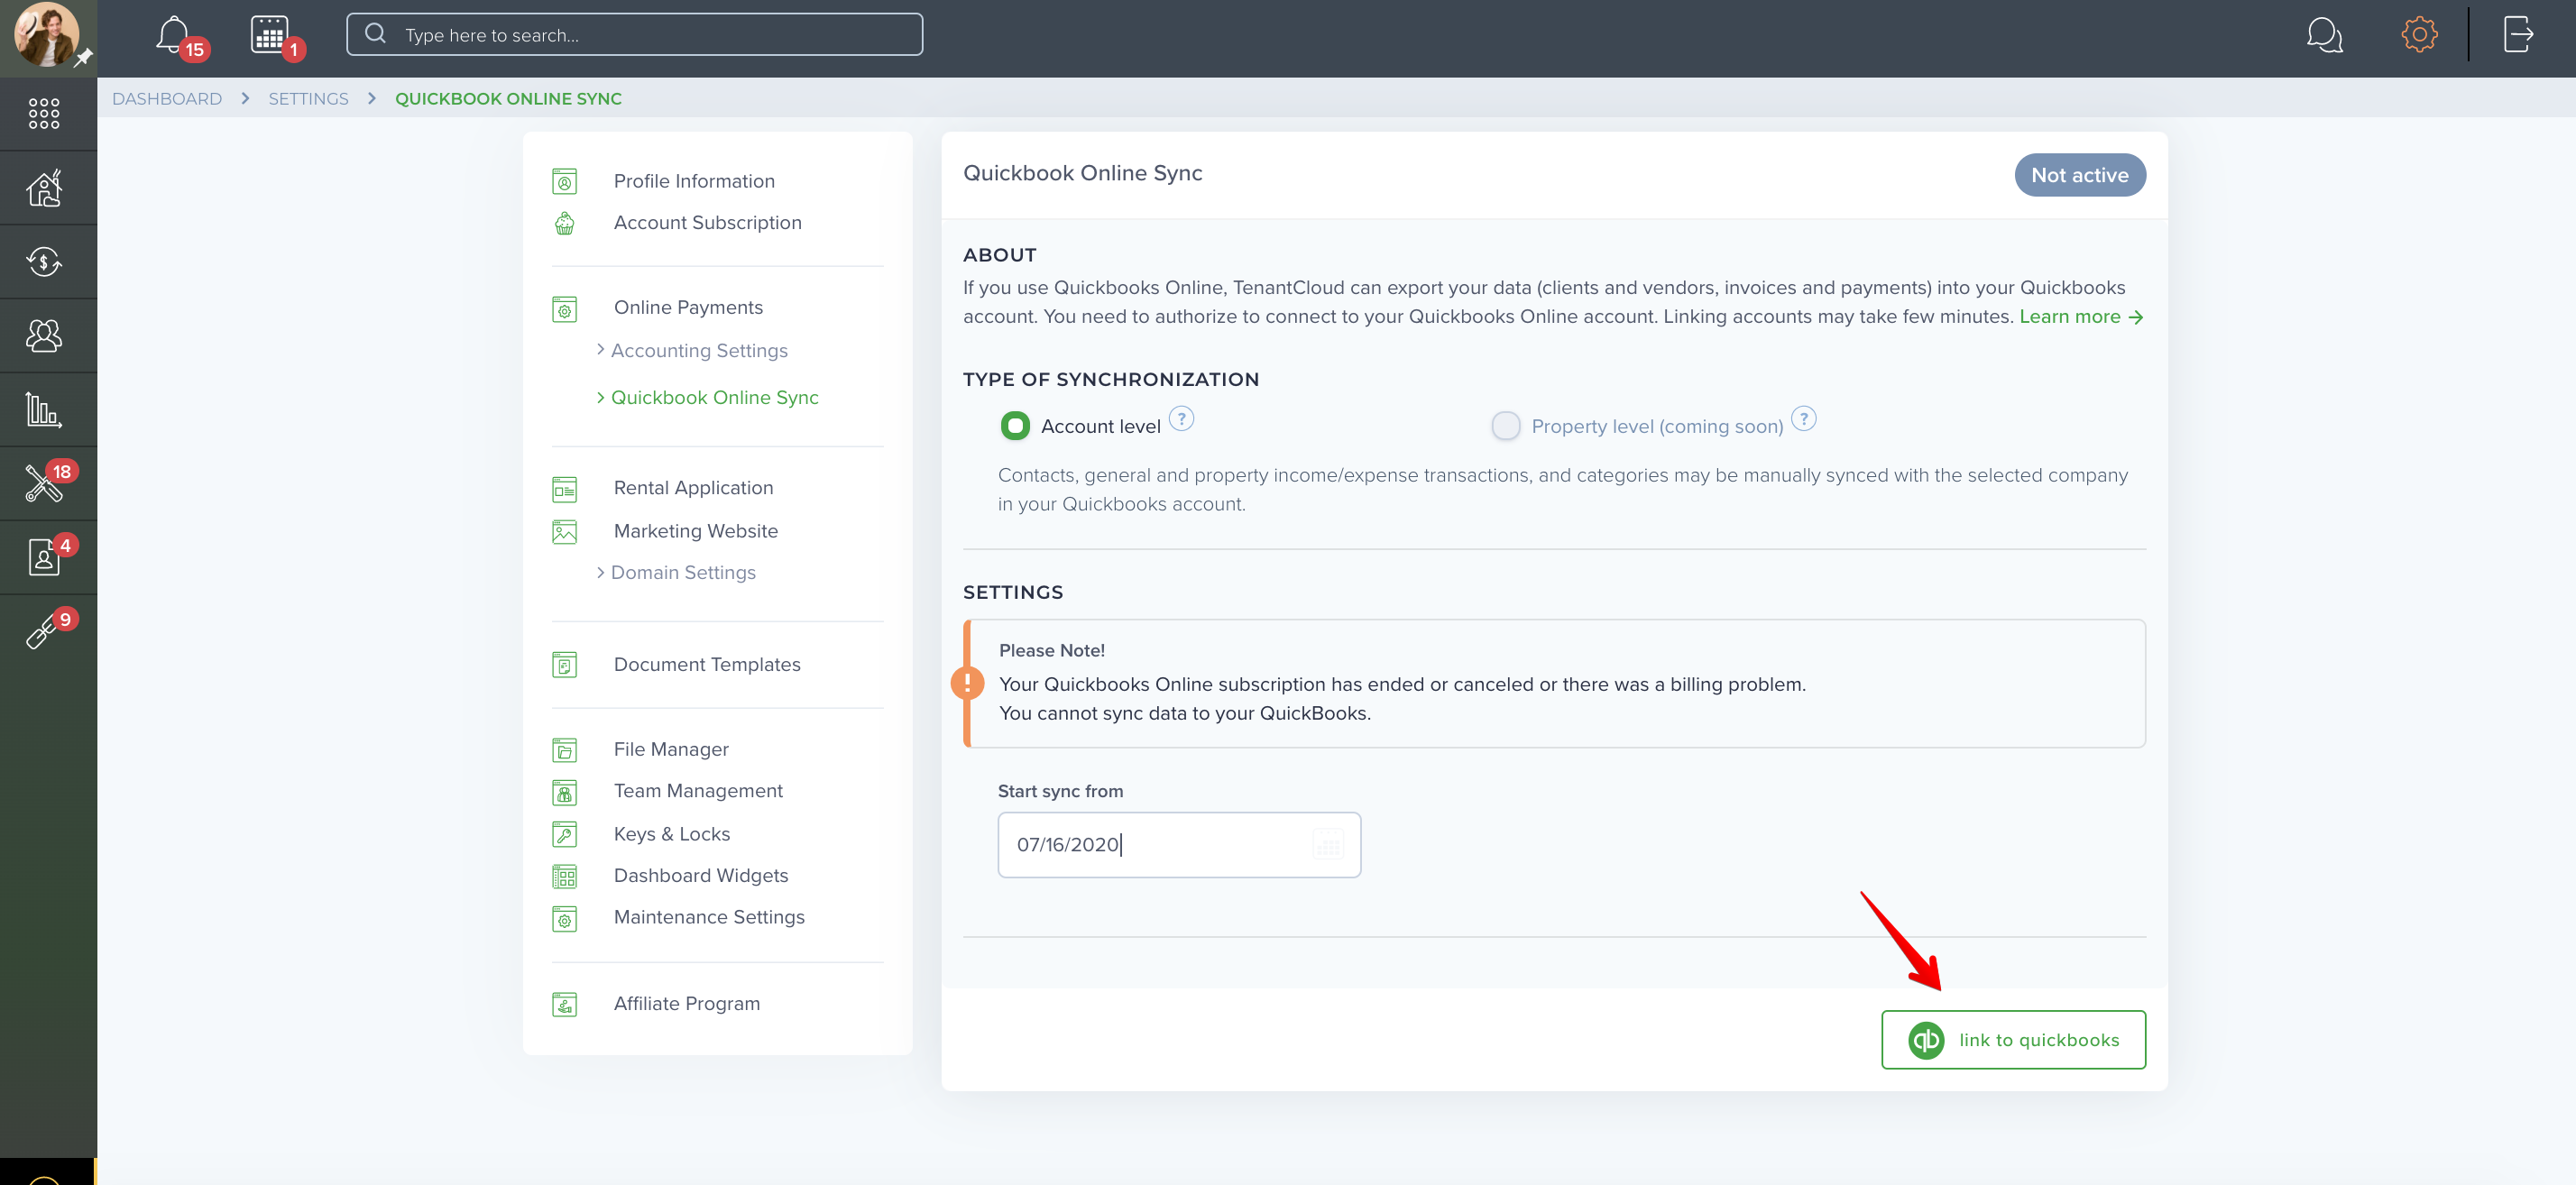This screenshot has width=2576, height=1185.
Task: Open the chat messages icon
Action: (x=2324, y=35)
